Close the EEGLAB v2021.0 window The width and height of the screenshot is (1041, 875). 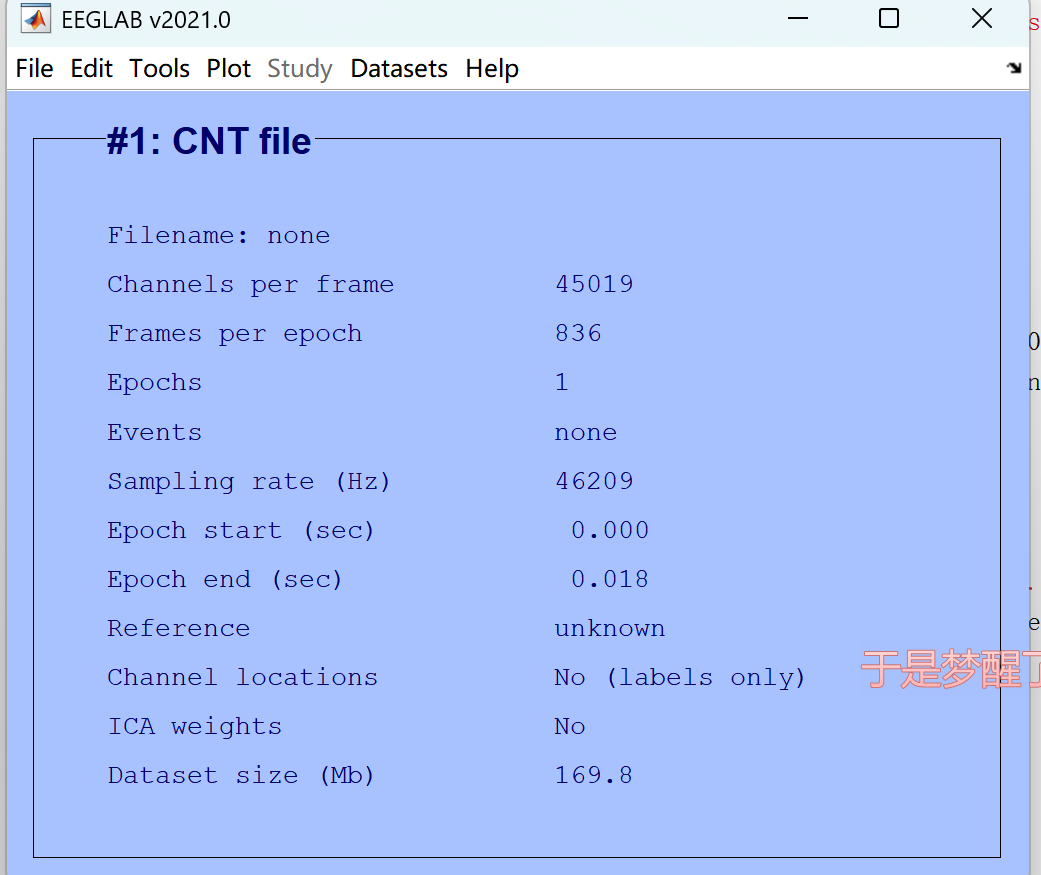[982, 18]
